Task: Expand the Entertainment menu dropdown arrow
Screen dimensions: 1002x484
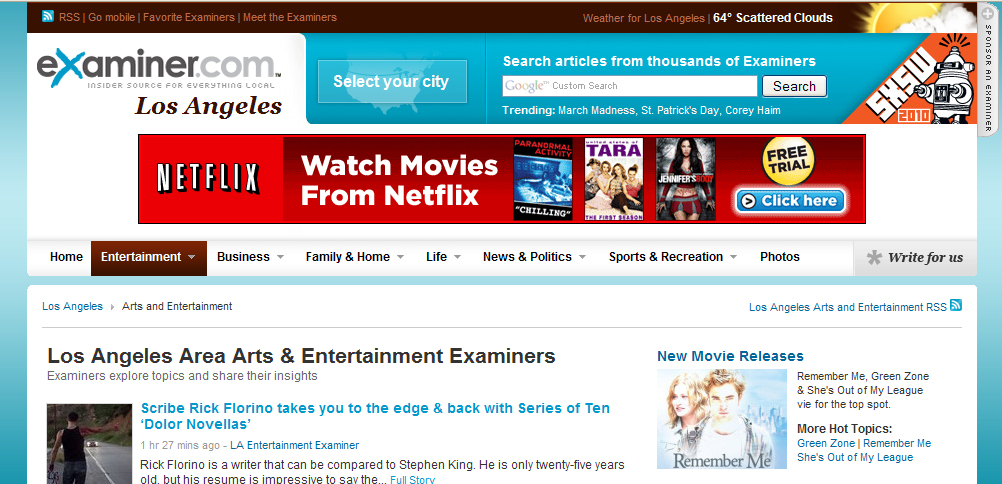Action: pos(191,257)
